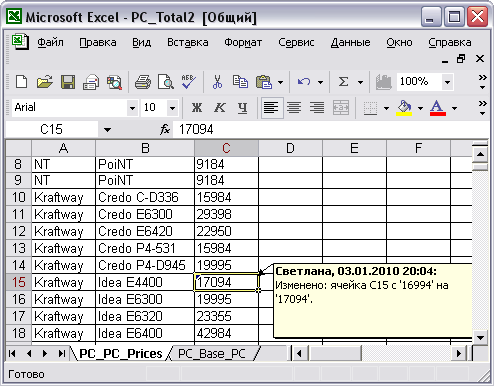Screen dimensions: 494x386
Task: Click the file search icon
Action: [x=114, y=82]
